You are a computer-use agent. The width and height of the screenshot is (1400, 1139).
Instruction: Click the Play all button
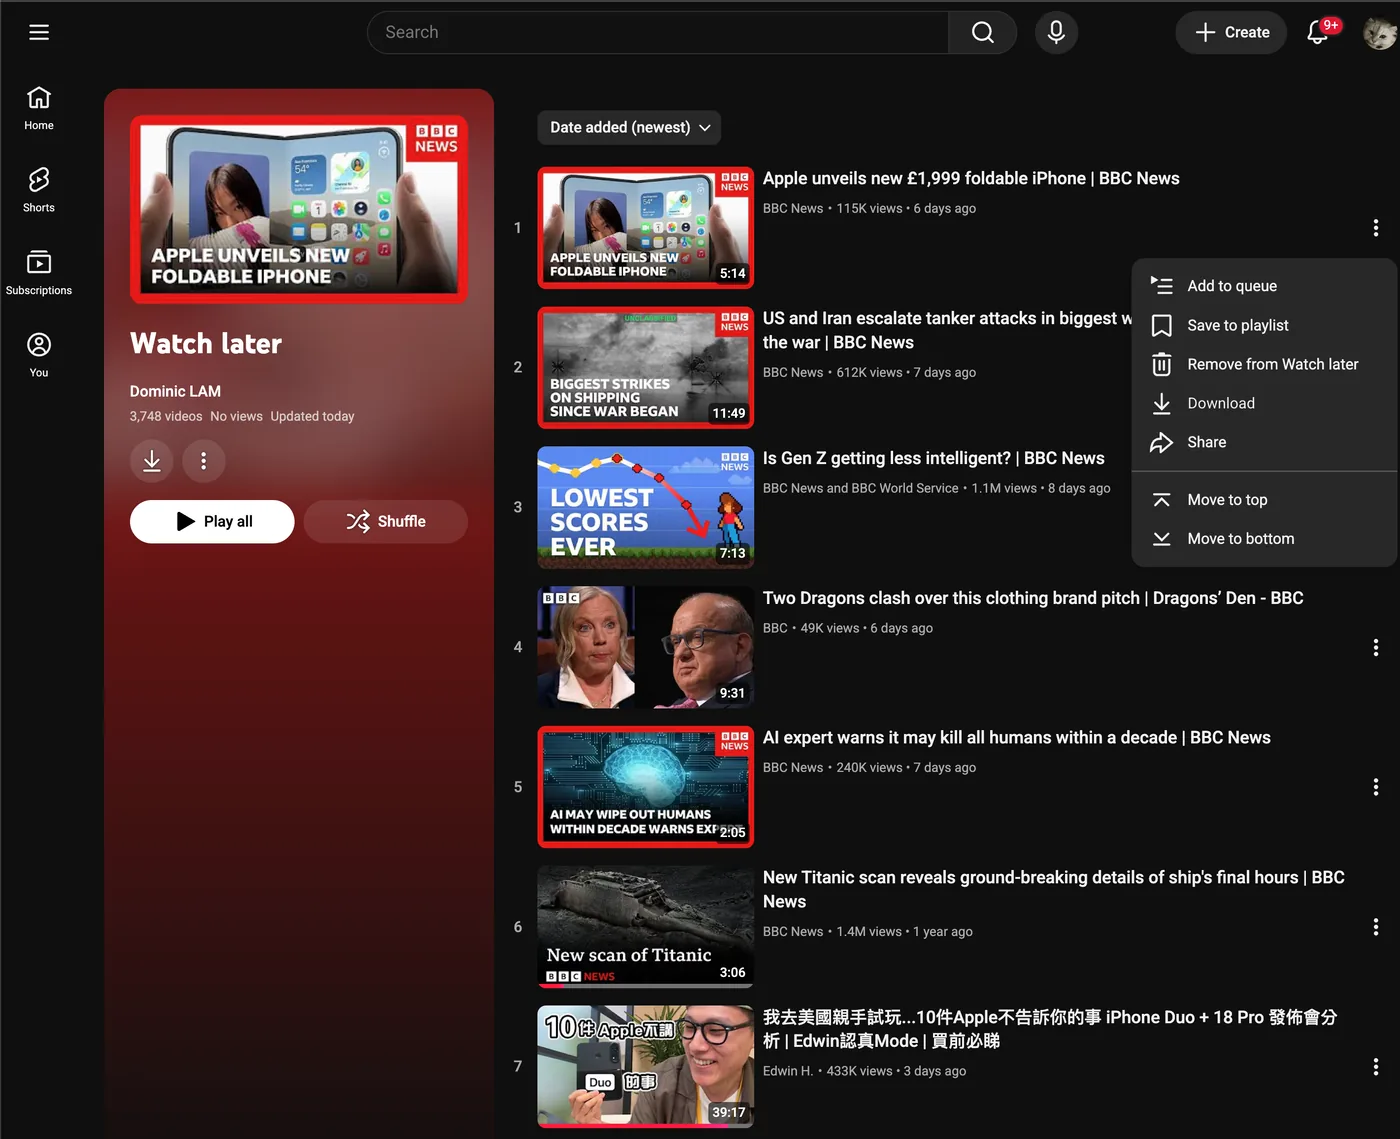click(x=212, y=521)
